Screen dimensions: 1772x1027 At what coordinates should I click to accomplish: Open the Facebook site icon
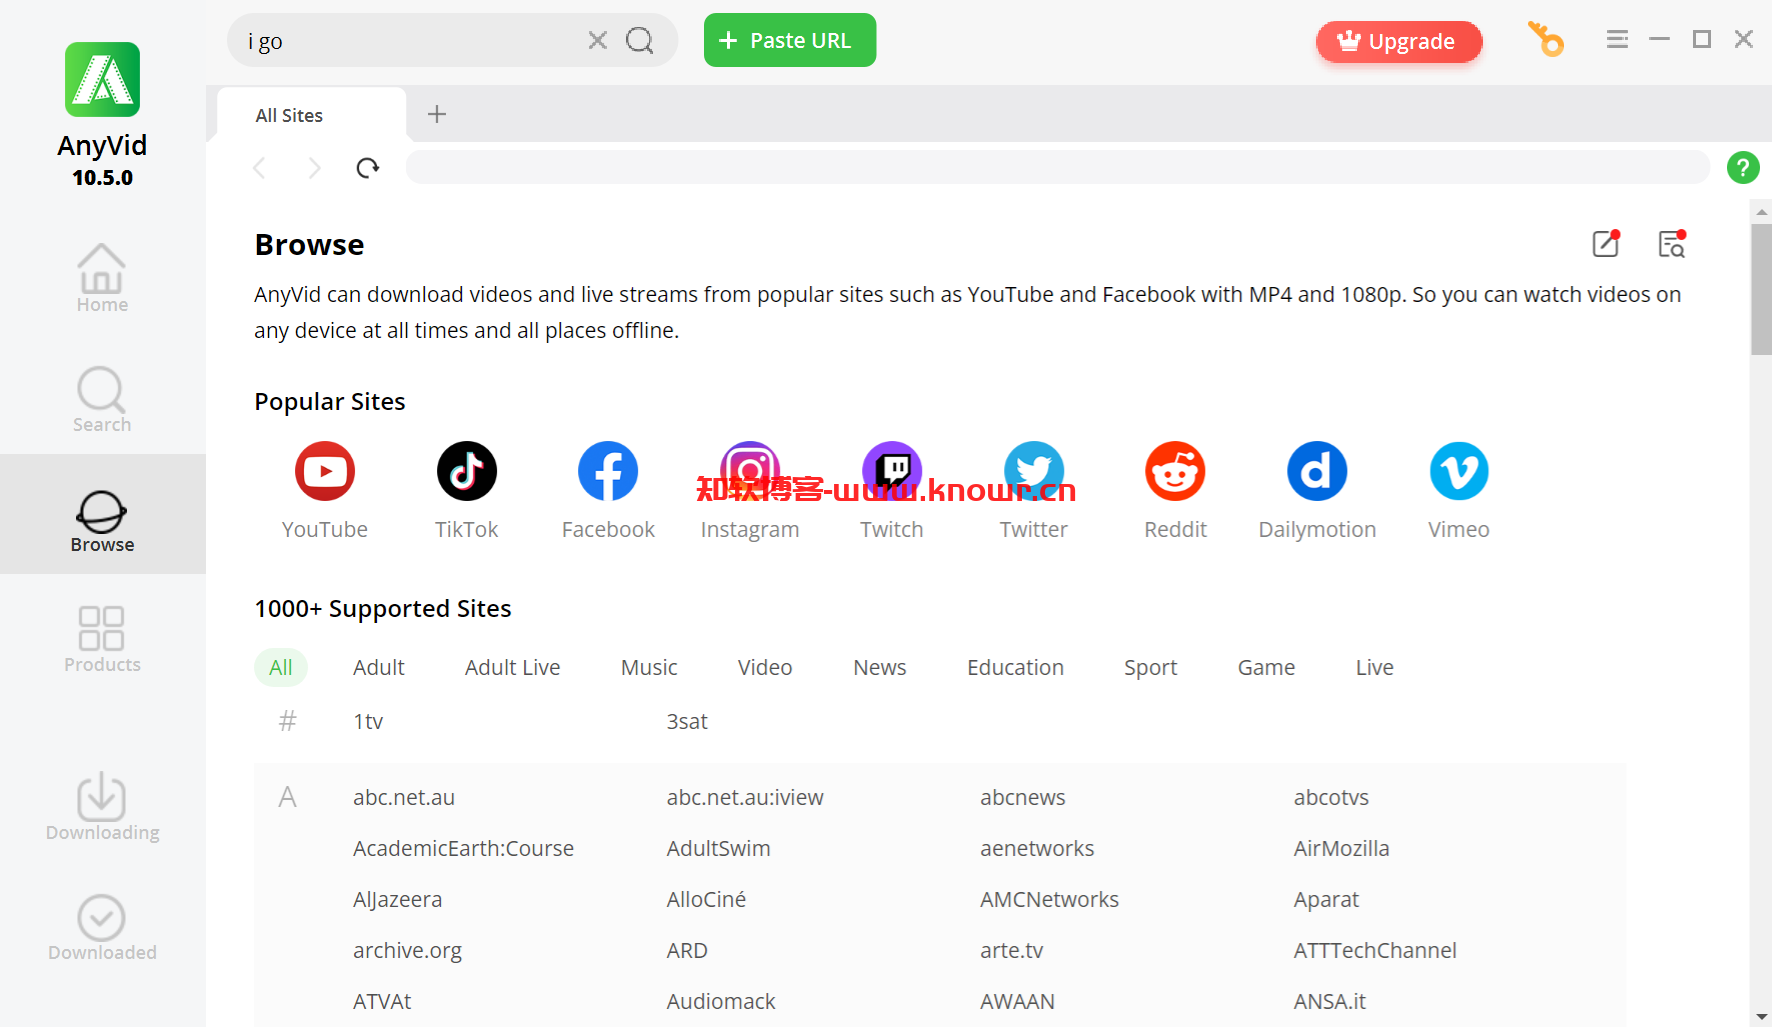[x=608, y=471]
